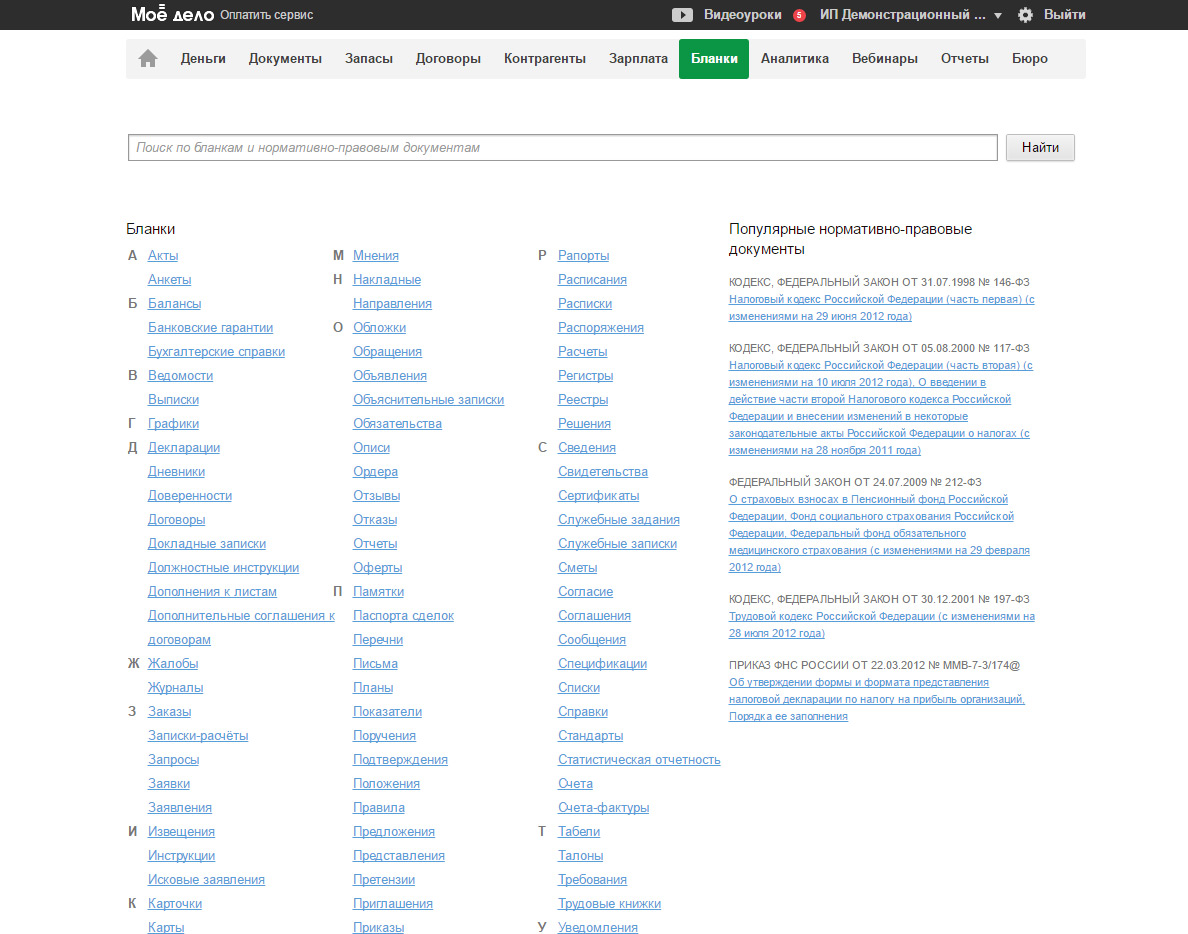1188x934 pixels.
Task: Open the Оплатить сервис link
Action: point(266,15)
